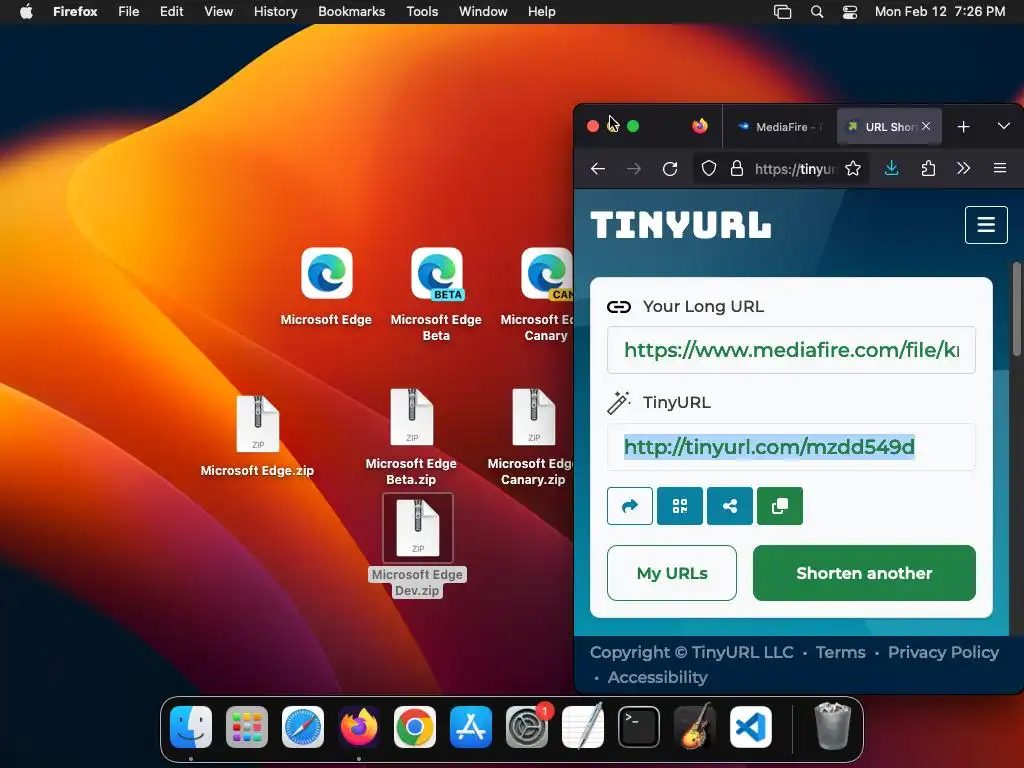Open the Help menu

[x=541, y=12]
